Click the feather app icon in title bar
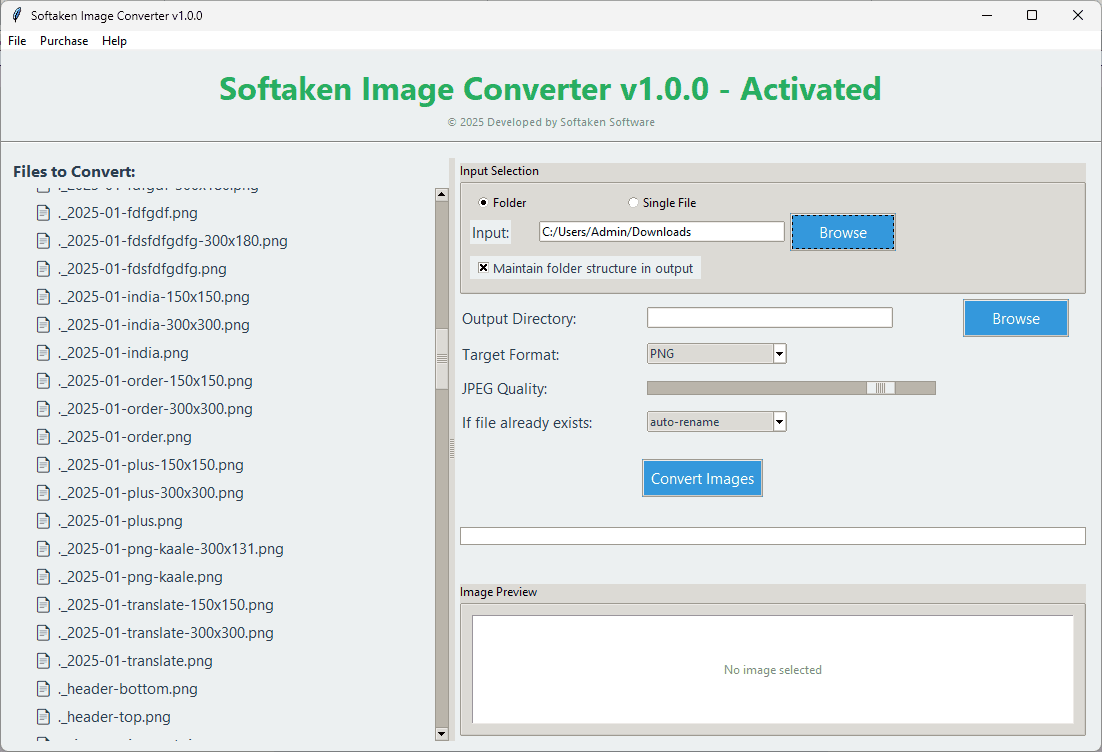This screenshot has height=752, width=1102. coord(17,15)
